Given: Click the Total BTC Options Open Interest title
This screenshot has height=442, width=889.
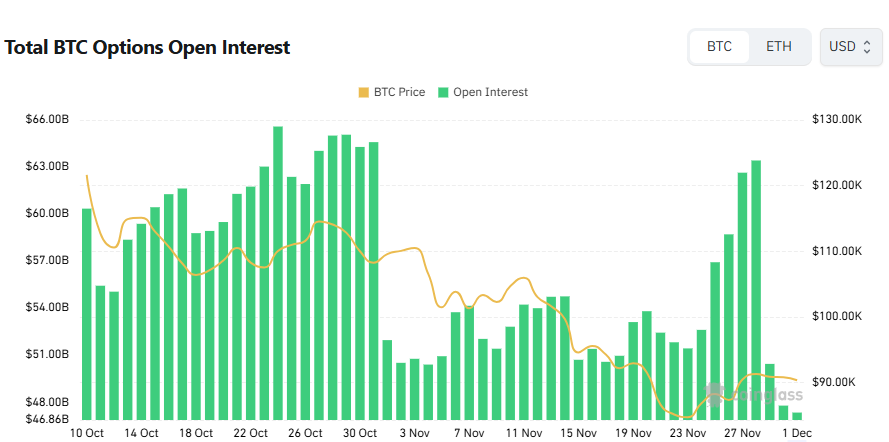Looking at the screenshot, I should click(x=148, y=47).
